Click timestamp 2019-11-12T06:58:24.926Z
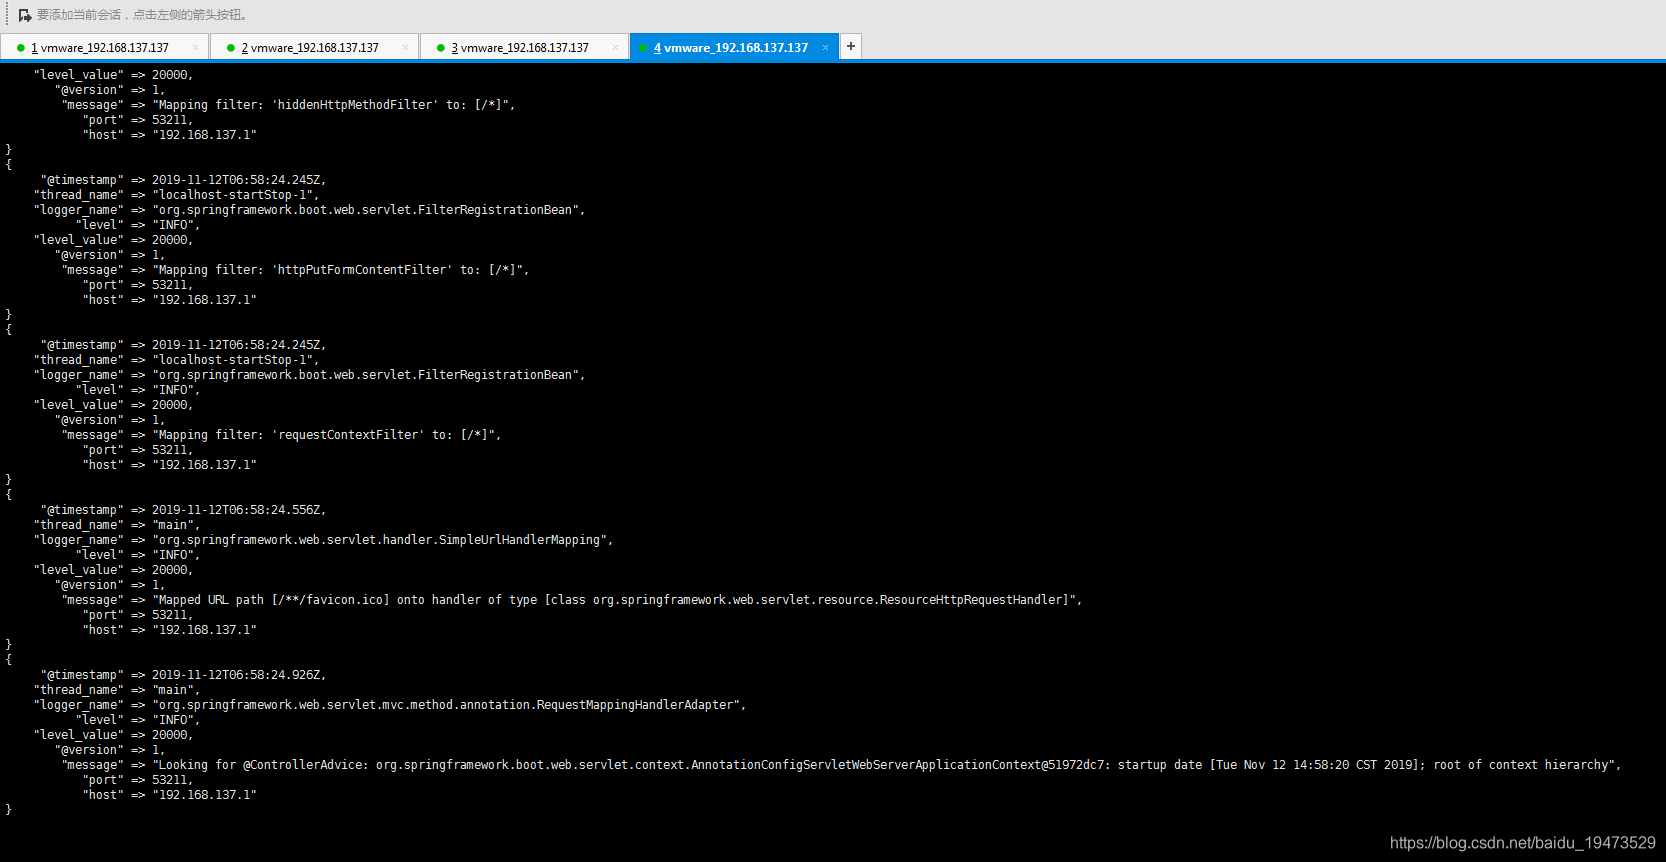This screenshot has height=862, width=1666. coord(238,675)
